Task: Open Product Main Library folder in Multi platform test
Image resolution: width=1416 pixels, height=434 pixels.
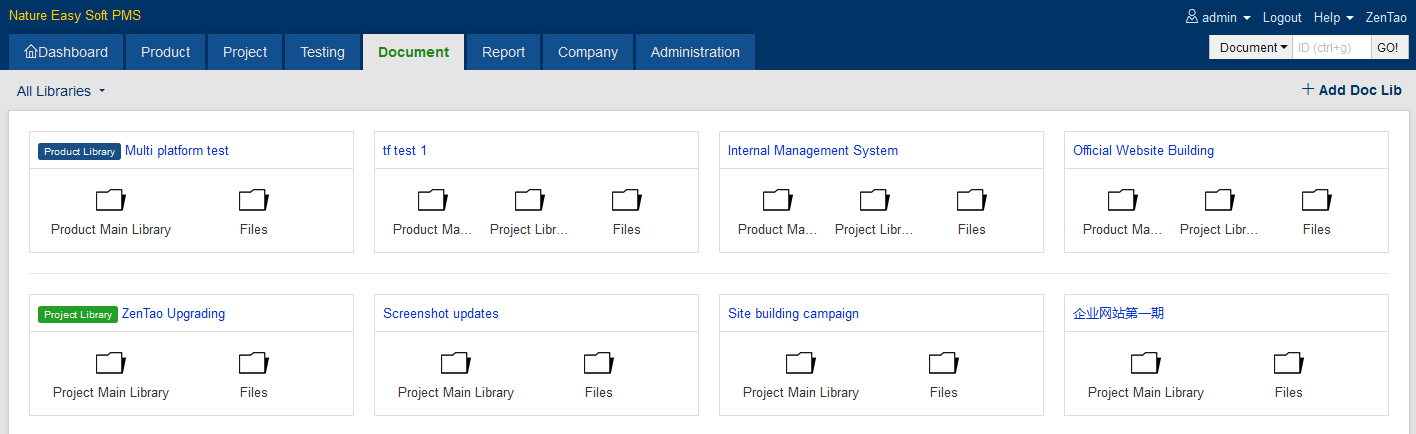Action: [111, 211]
